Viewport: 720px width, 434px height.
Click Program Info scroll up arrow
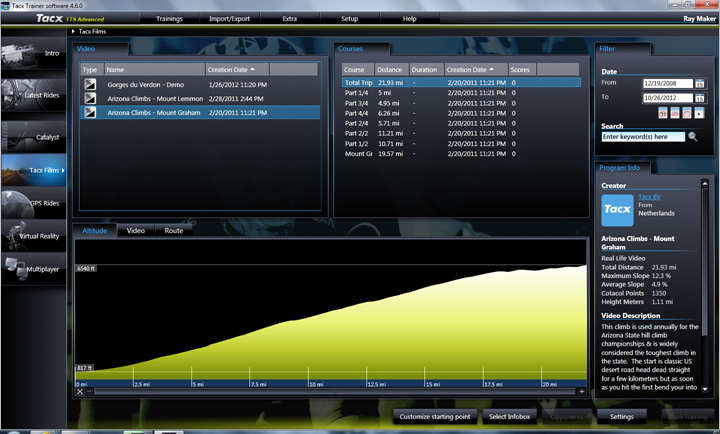pyautogui.click(x=705, y=183)
